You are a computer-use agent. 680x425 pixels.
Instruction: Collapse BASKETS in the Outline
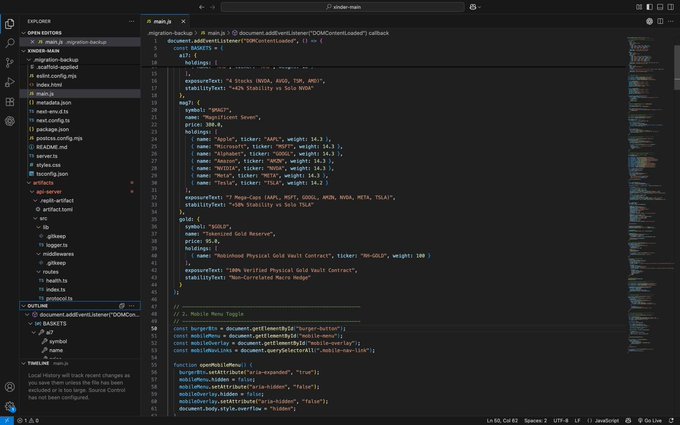click(x=31, y=324)
